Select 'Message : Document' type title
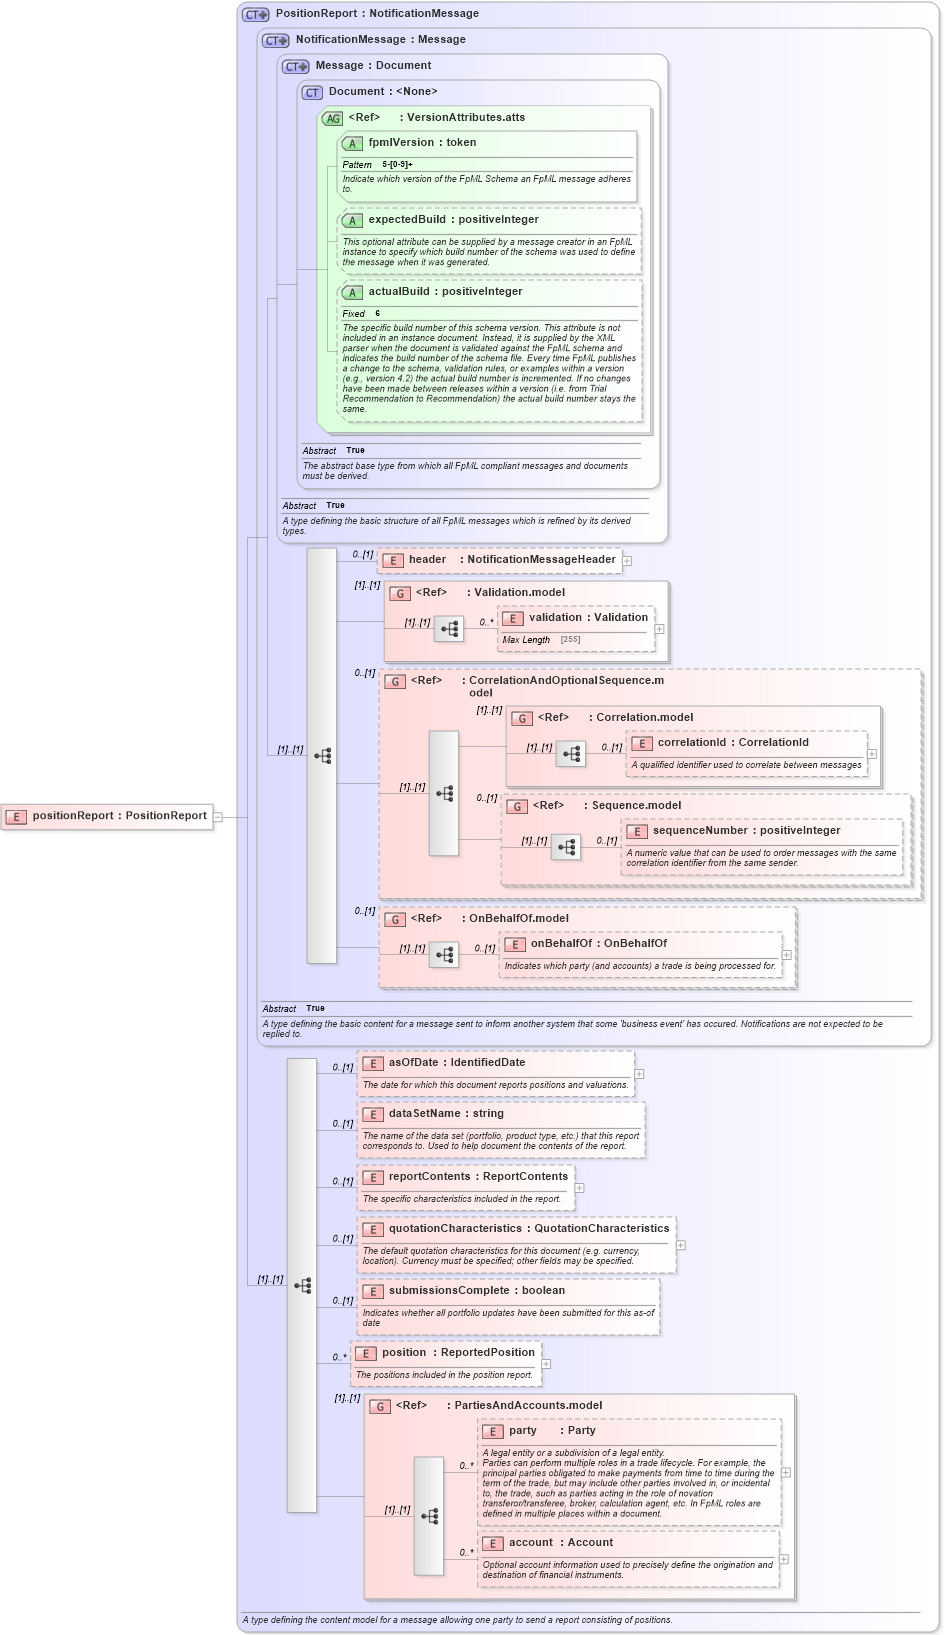 [x=373, y=66]
